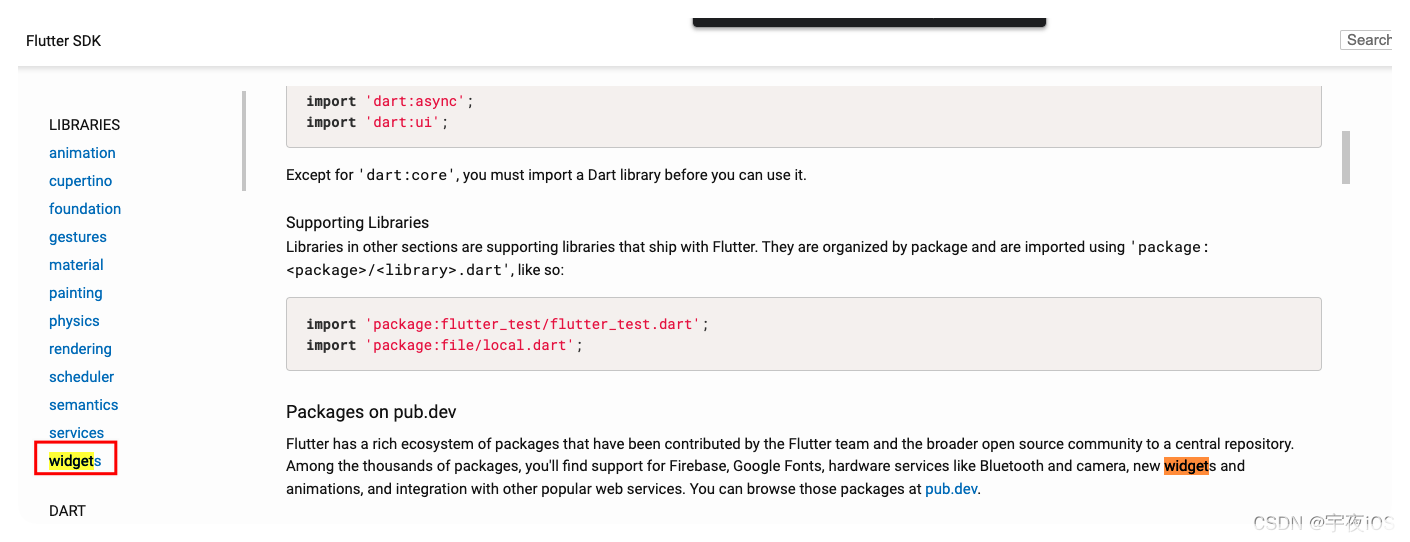Viewport: 1410px width, 542px height.
Task: Click the main content scrollbar thumb
Action: coord(1346,157)
